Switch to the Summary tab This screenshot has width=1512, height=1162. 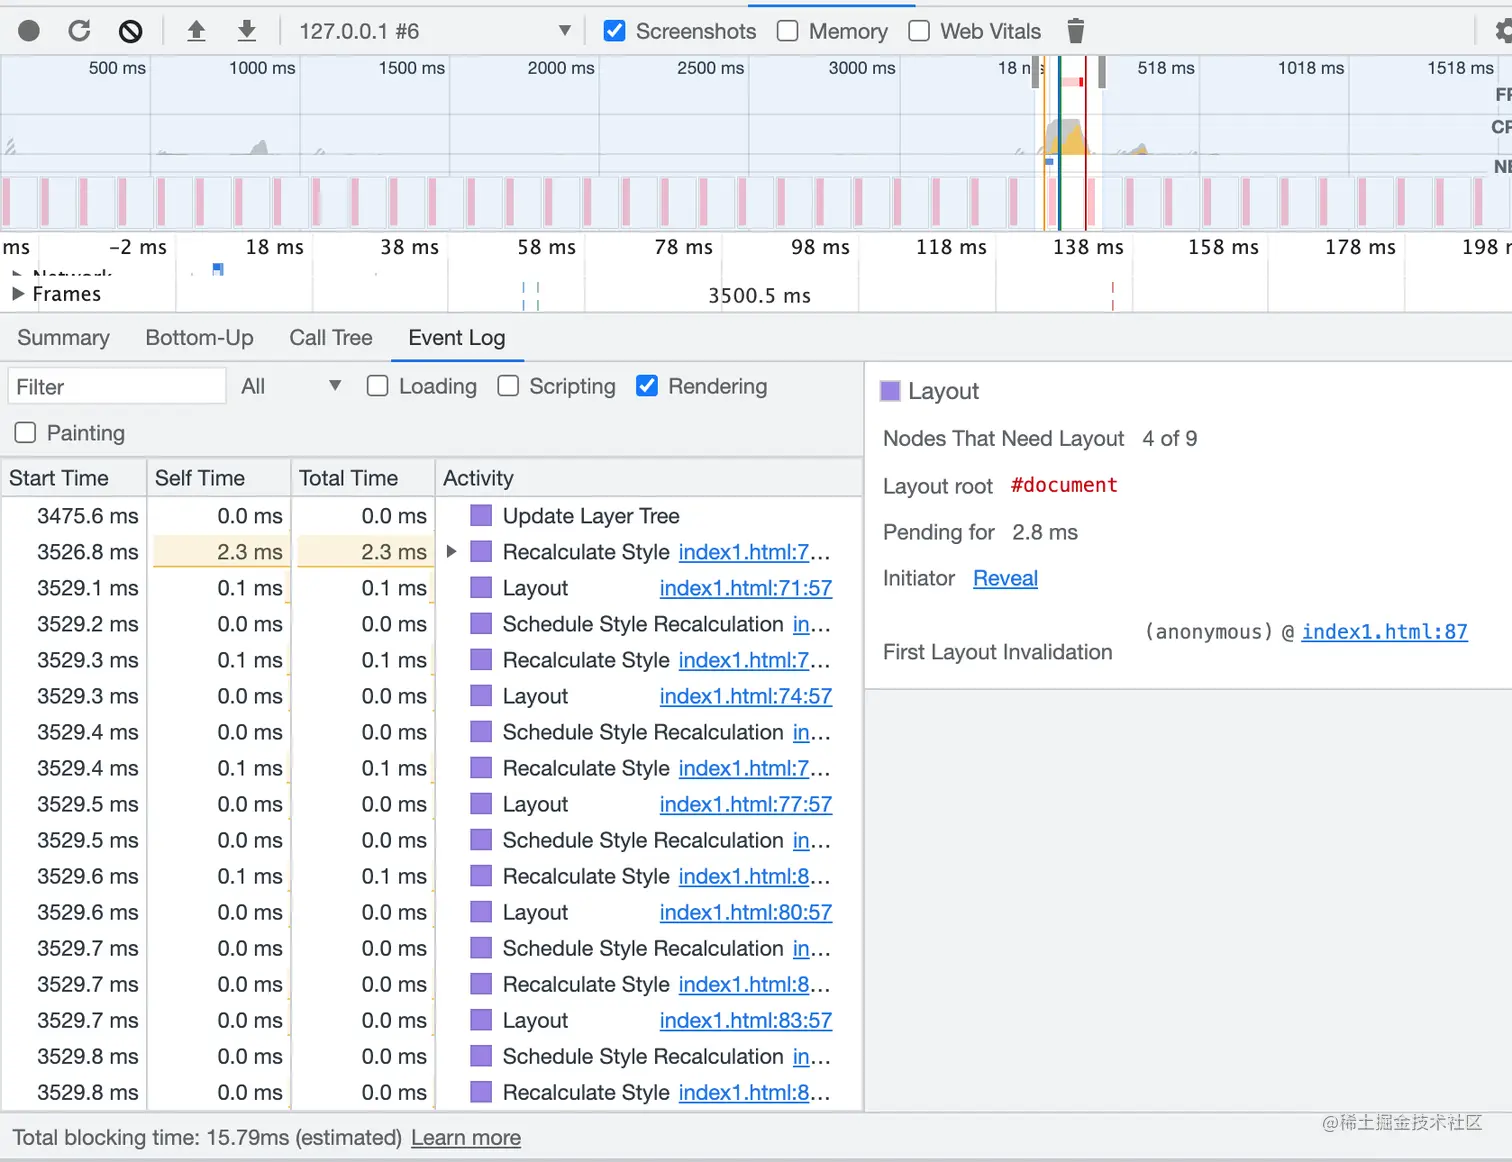64,338
